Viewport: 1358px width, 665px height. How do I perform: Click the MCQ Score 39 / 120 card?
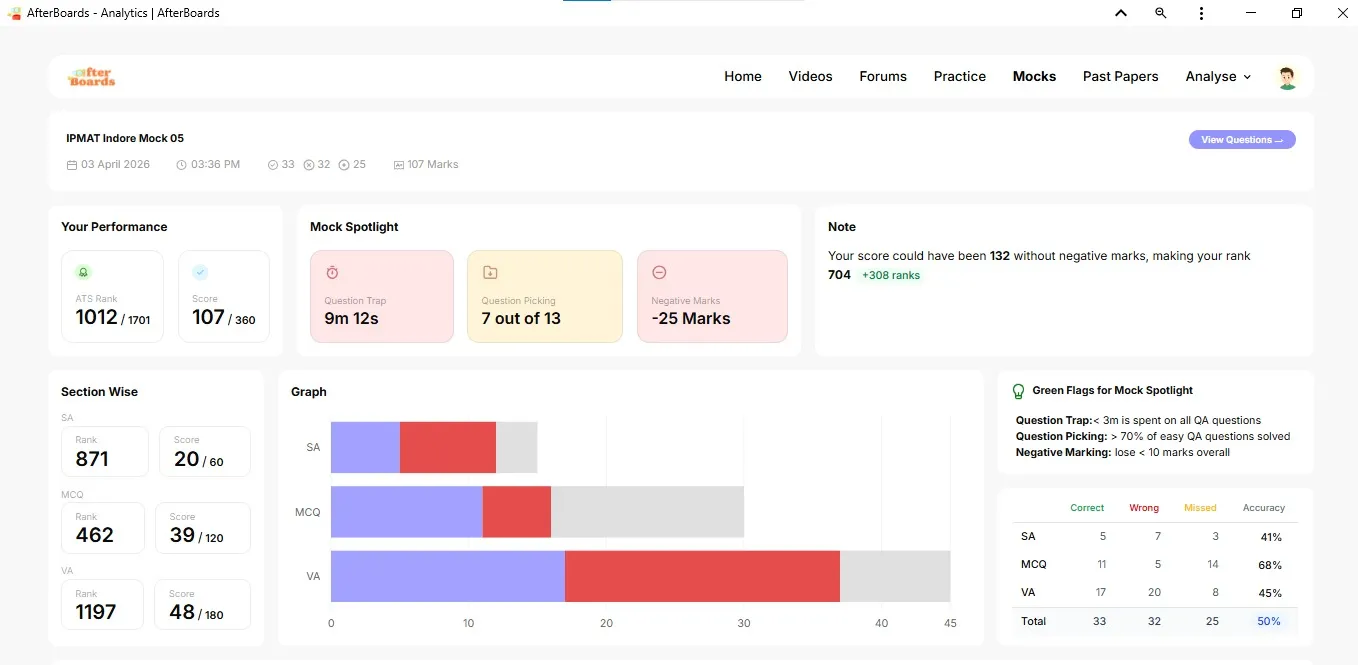204,528
